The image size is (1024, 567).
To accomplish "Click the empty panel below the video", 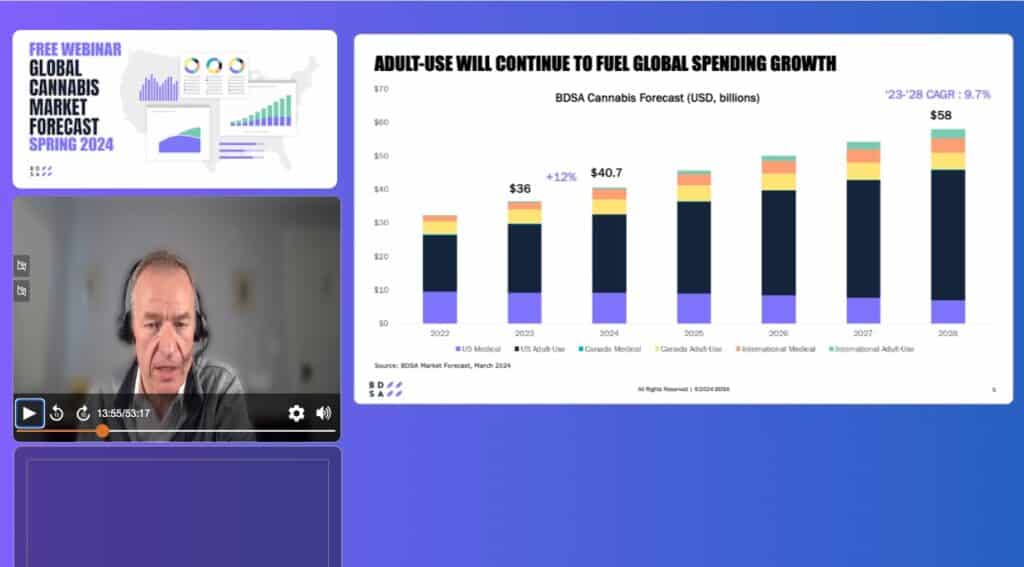I will click(x=178, y=507).
